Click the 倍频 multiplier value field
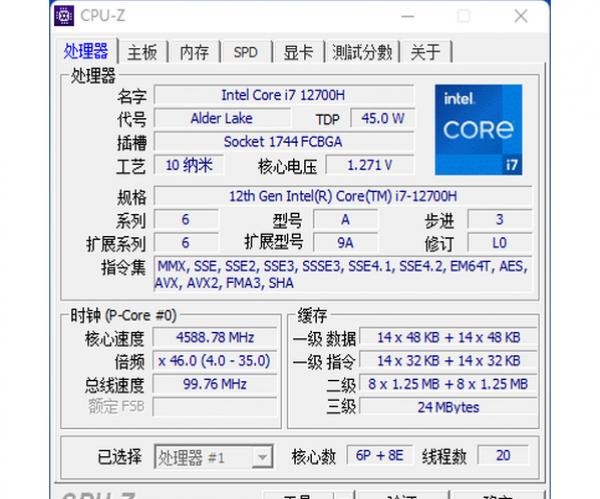600x499 pixels. coord(215,361)
